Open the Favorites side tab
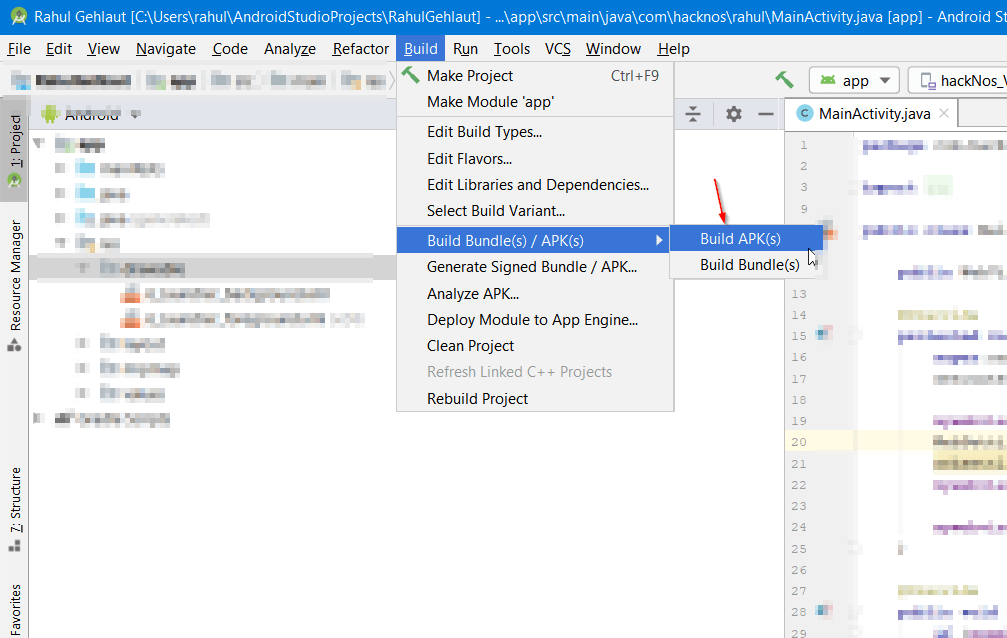This screenshot has height=638, width=1007. coord(14,609)
